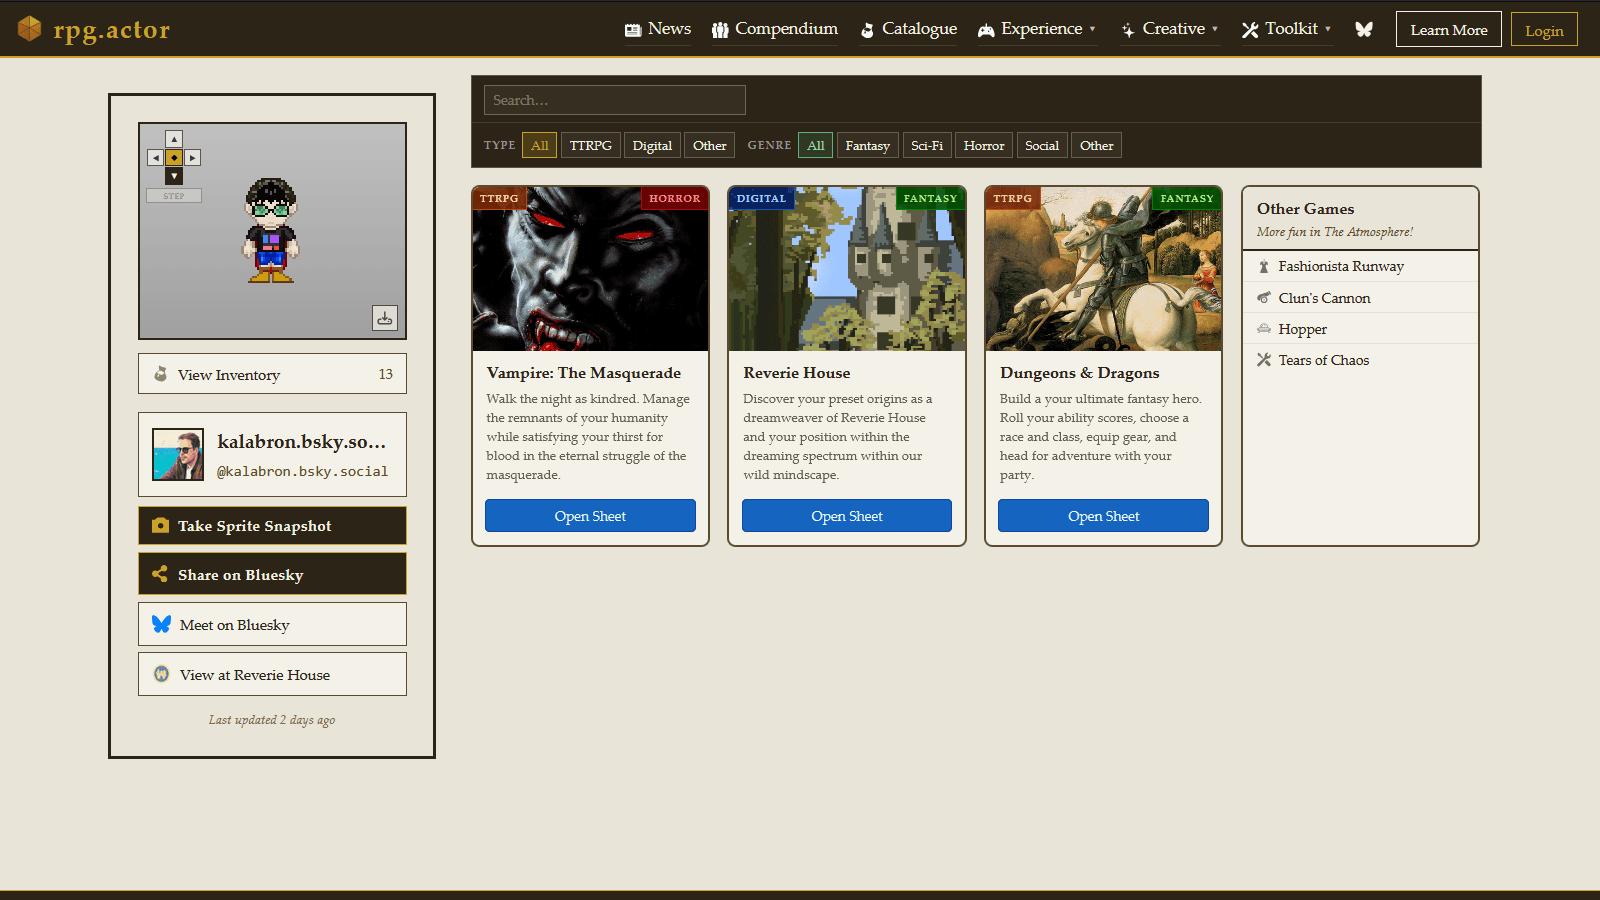Image resolution: width=1600 pixels, height=900 pixels.
Task: Open the butterfly Bluesky icon in navbar
Action: pos(1364,29)
